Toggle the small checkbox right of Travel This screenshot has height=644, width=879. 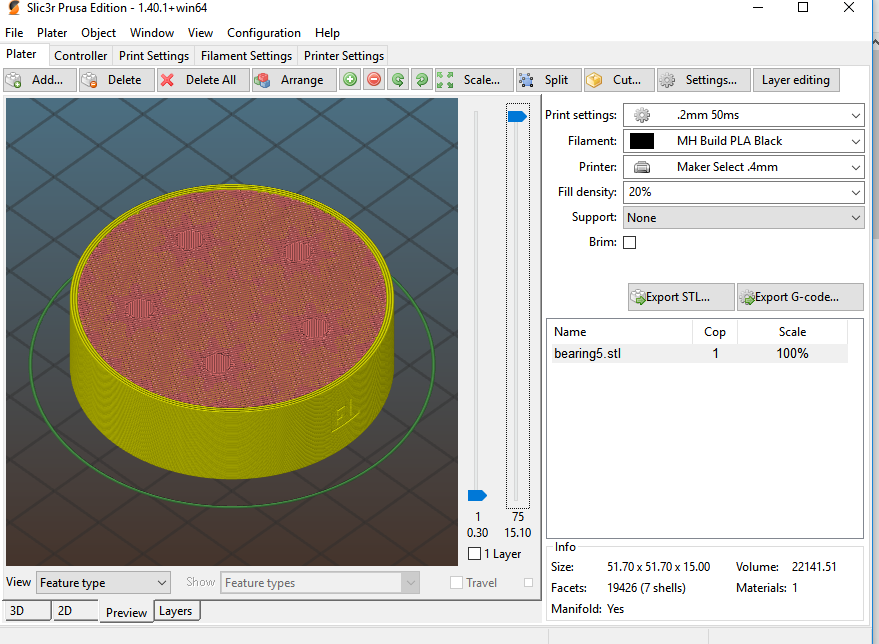tap(528, 583)
